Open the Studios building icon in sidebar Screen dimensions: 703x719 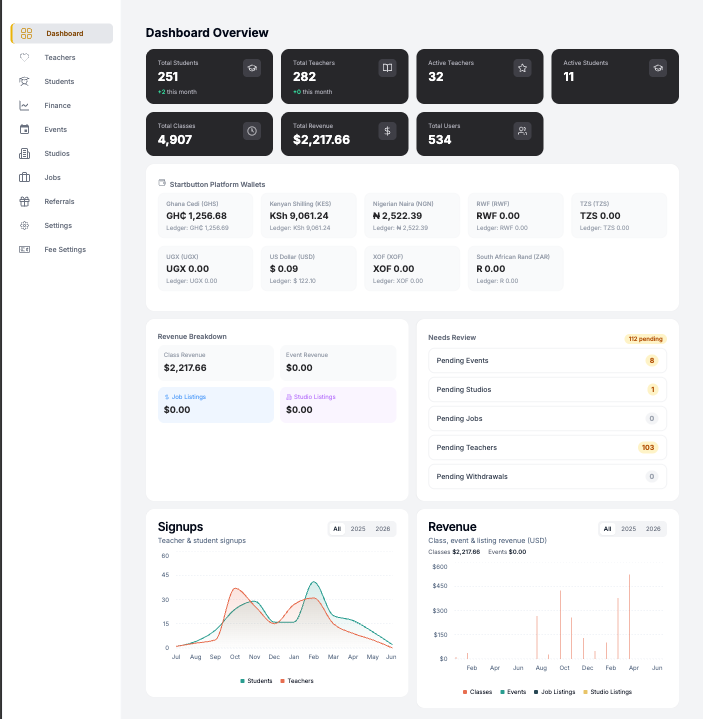[x=24, y=154]
